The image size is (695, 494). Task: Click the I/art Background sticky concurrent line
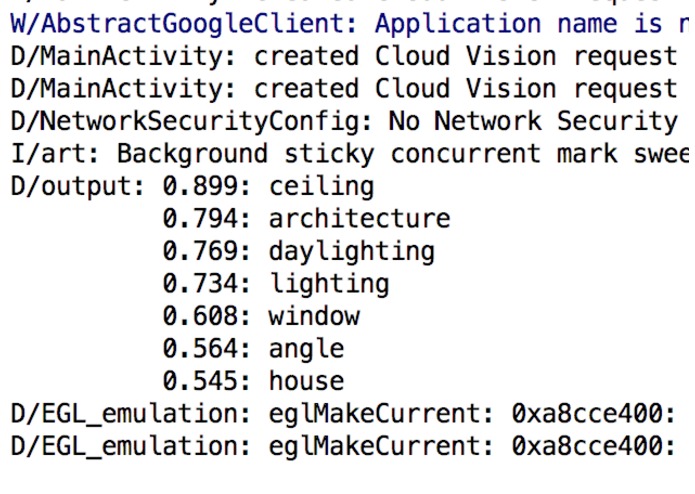350,154
